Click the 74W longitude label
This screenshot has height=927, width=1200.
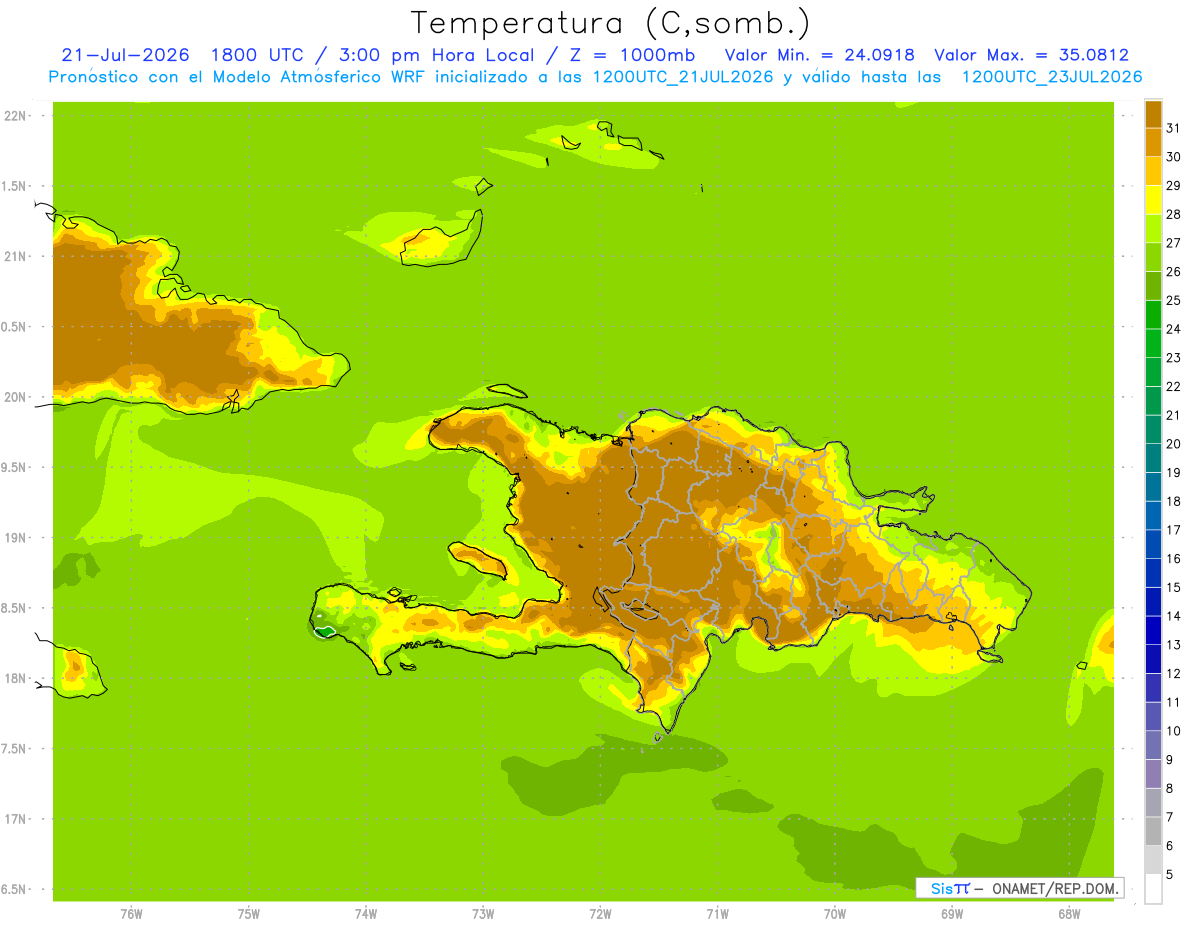(366, 914)
